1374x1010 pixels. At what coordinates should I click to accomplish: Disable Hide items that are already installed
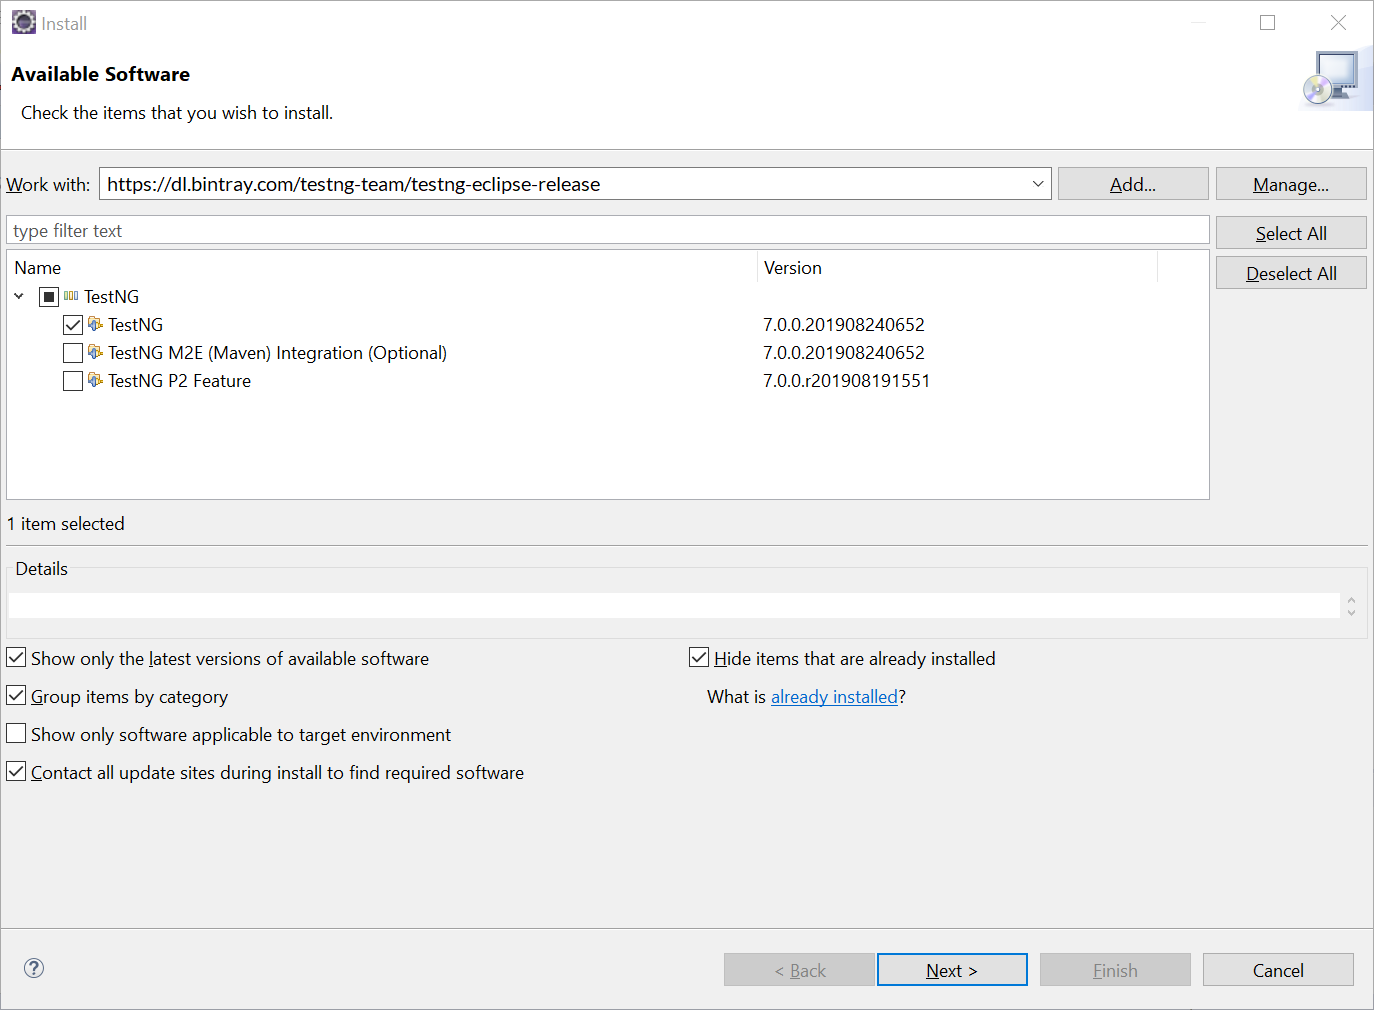tap(698, 656)
